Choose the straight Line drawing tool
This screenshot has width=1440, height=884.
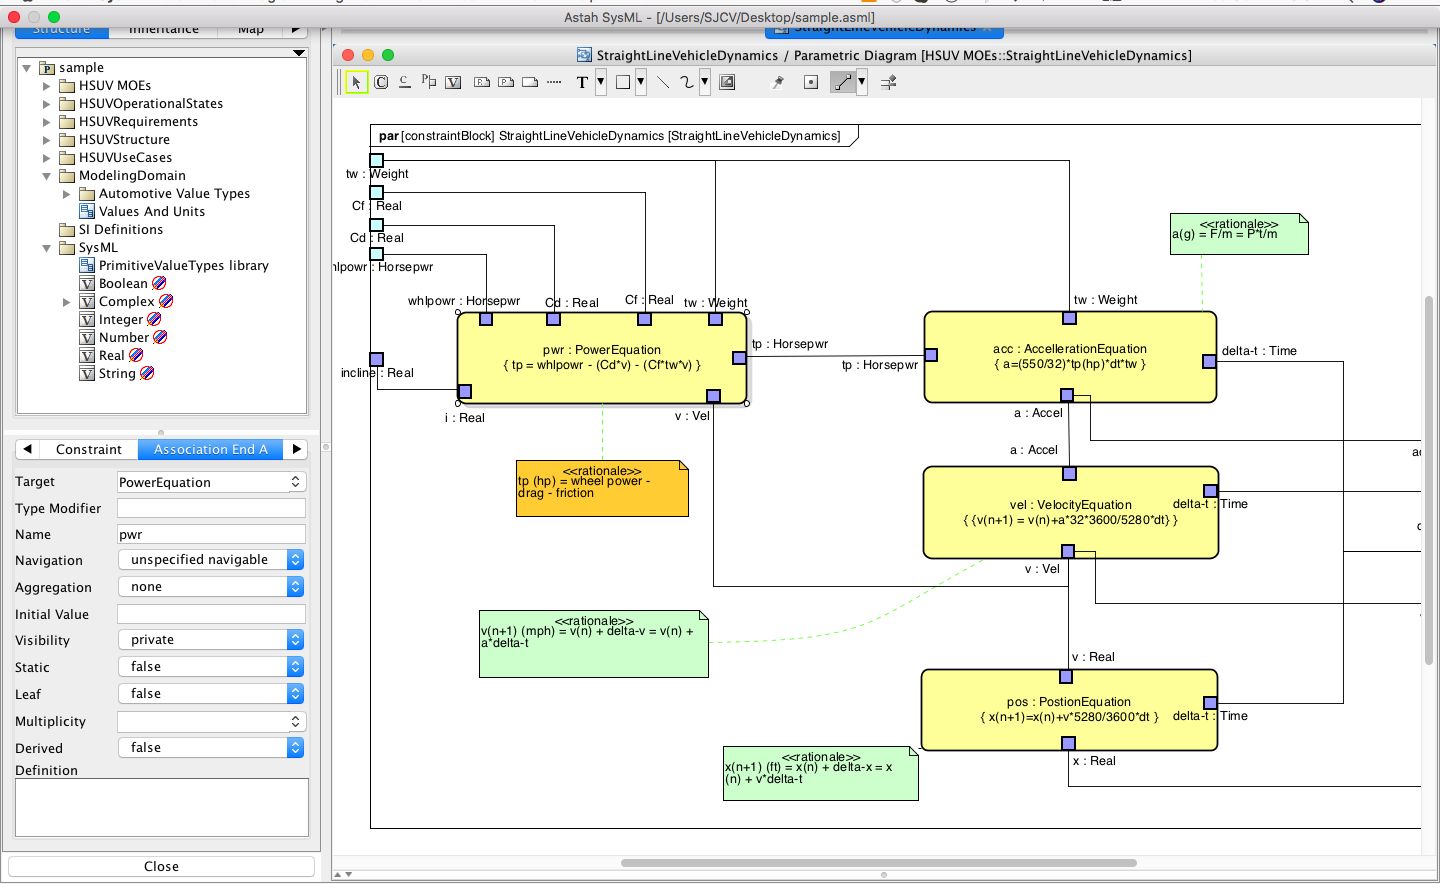[x=663, y=82]
